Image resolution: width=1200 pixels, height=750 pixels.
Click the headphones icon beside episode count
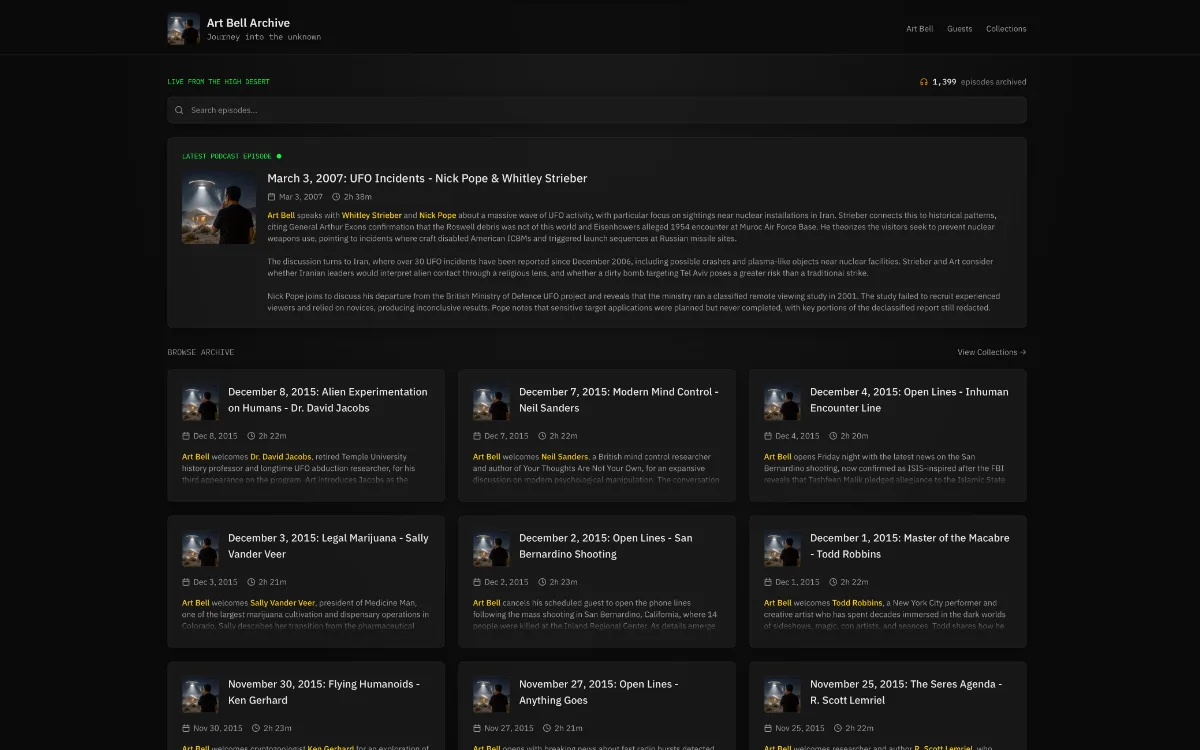tap(924, 82)
